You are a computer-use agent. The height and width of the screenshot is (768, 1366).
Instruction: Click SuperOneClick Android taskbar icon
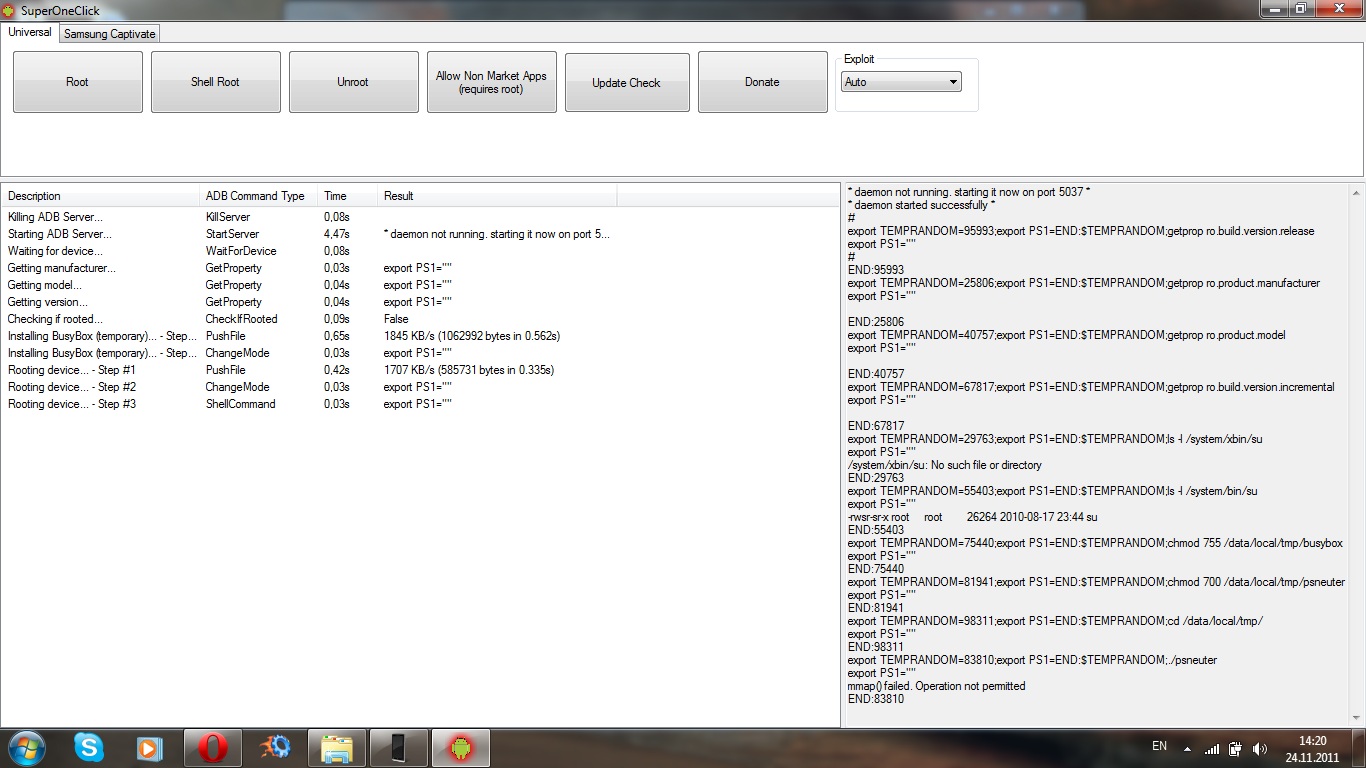(x=460, y=747)
